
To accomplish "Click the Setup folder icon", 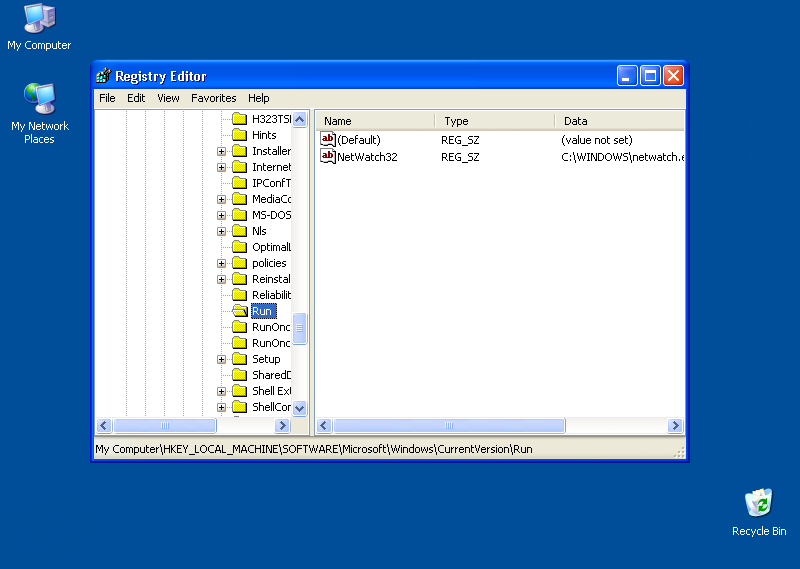I will tap(239, 359).
